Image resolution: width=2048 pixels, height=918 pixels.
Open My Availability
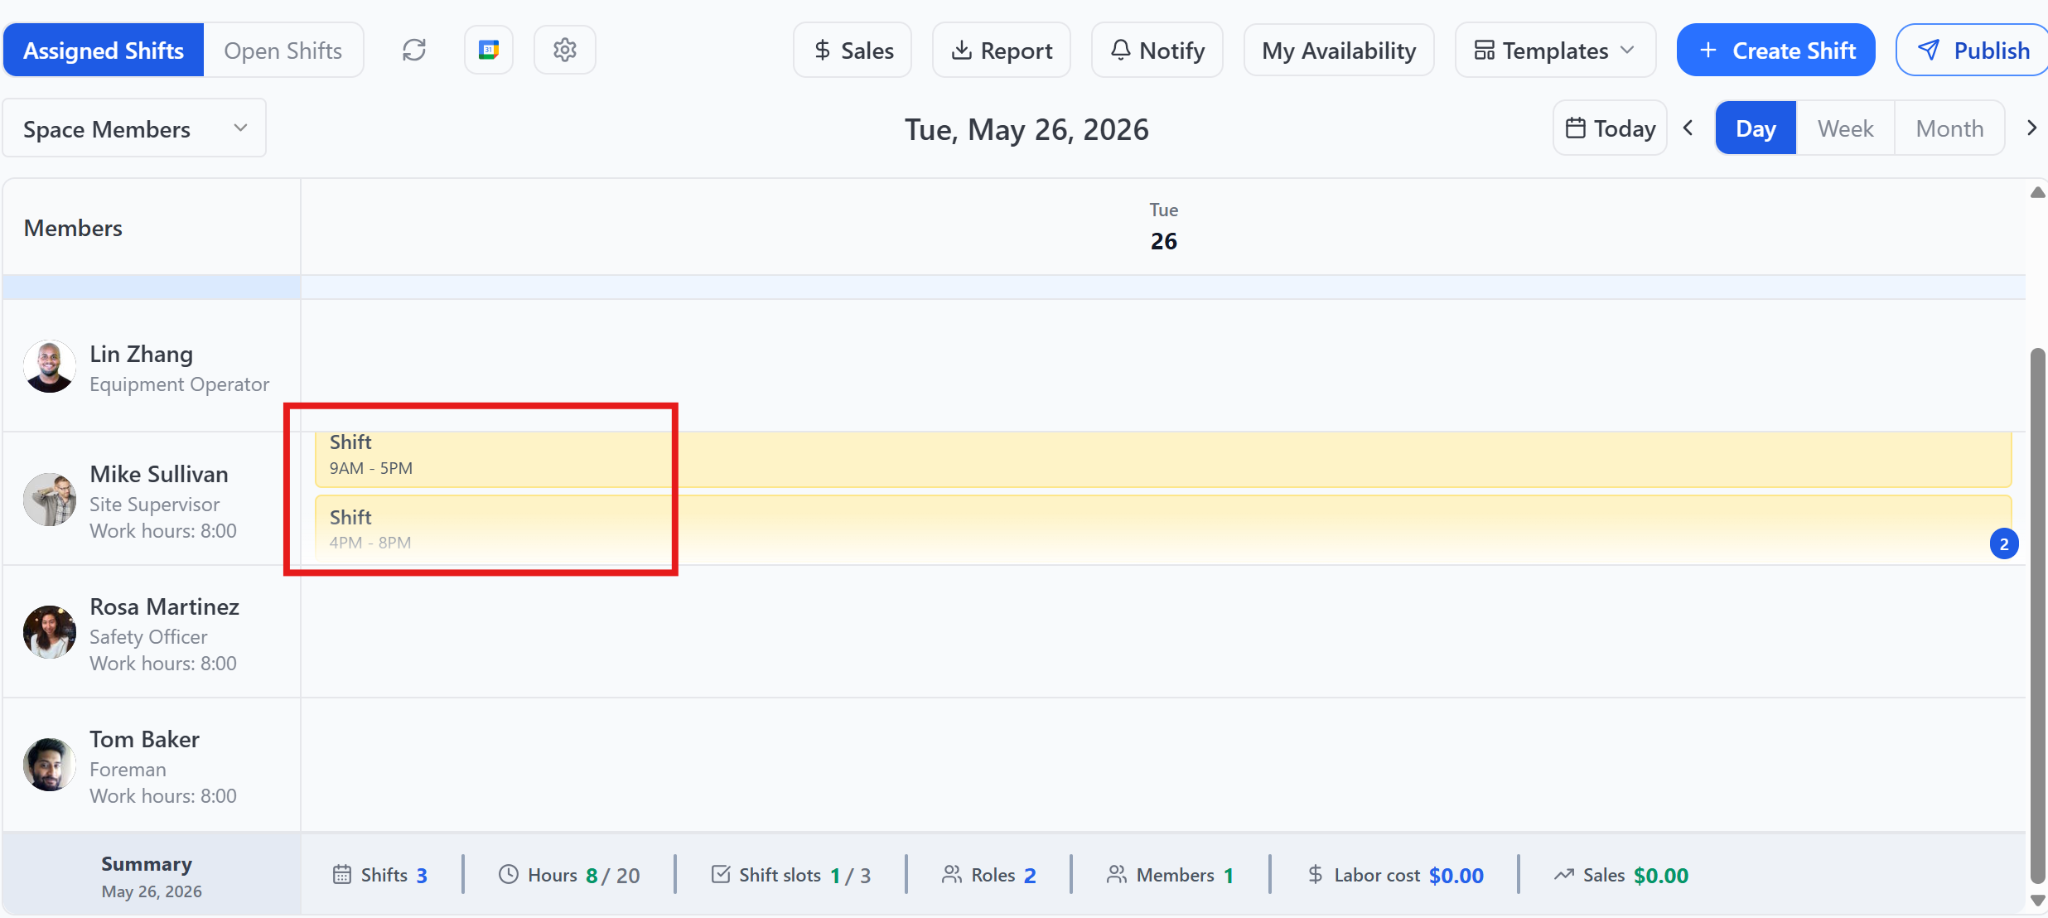(x=1339, y=50)
